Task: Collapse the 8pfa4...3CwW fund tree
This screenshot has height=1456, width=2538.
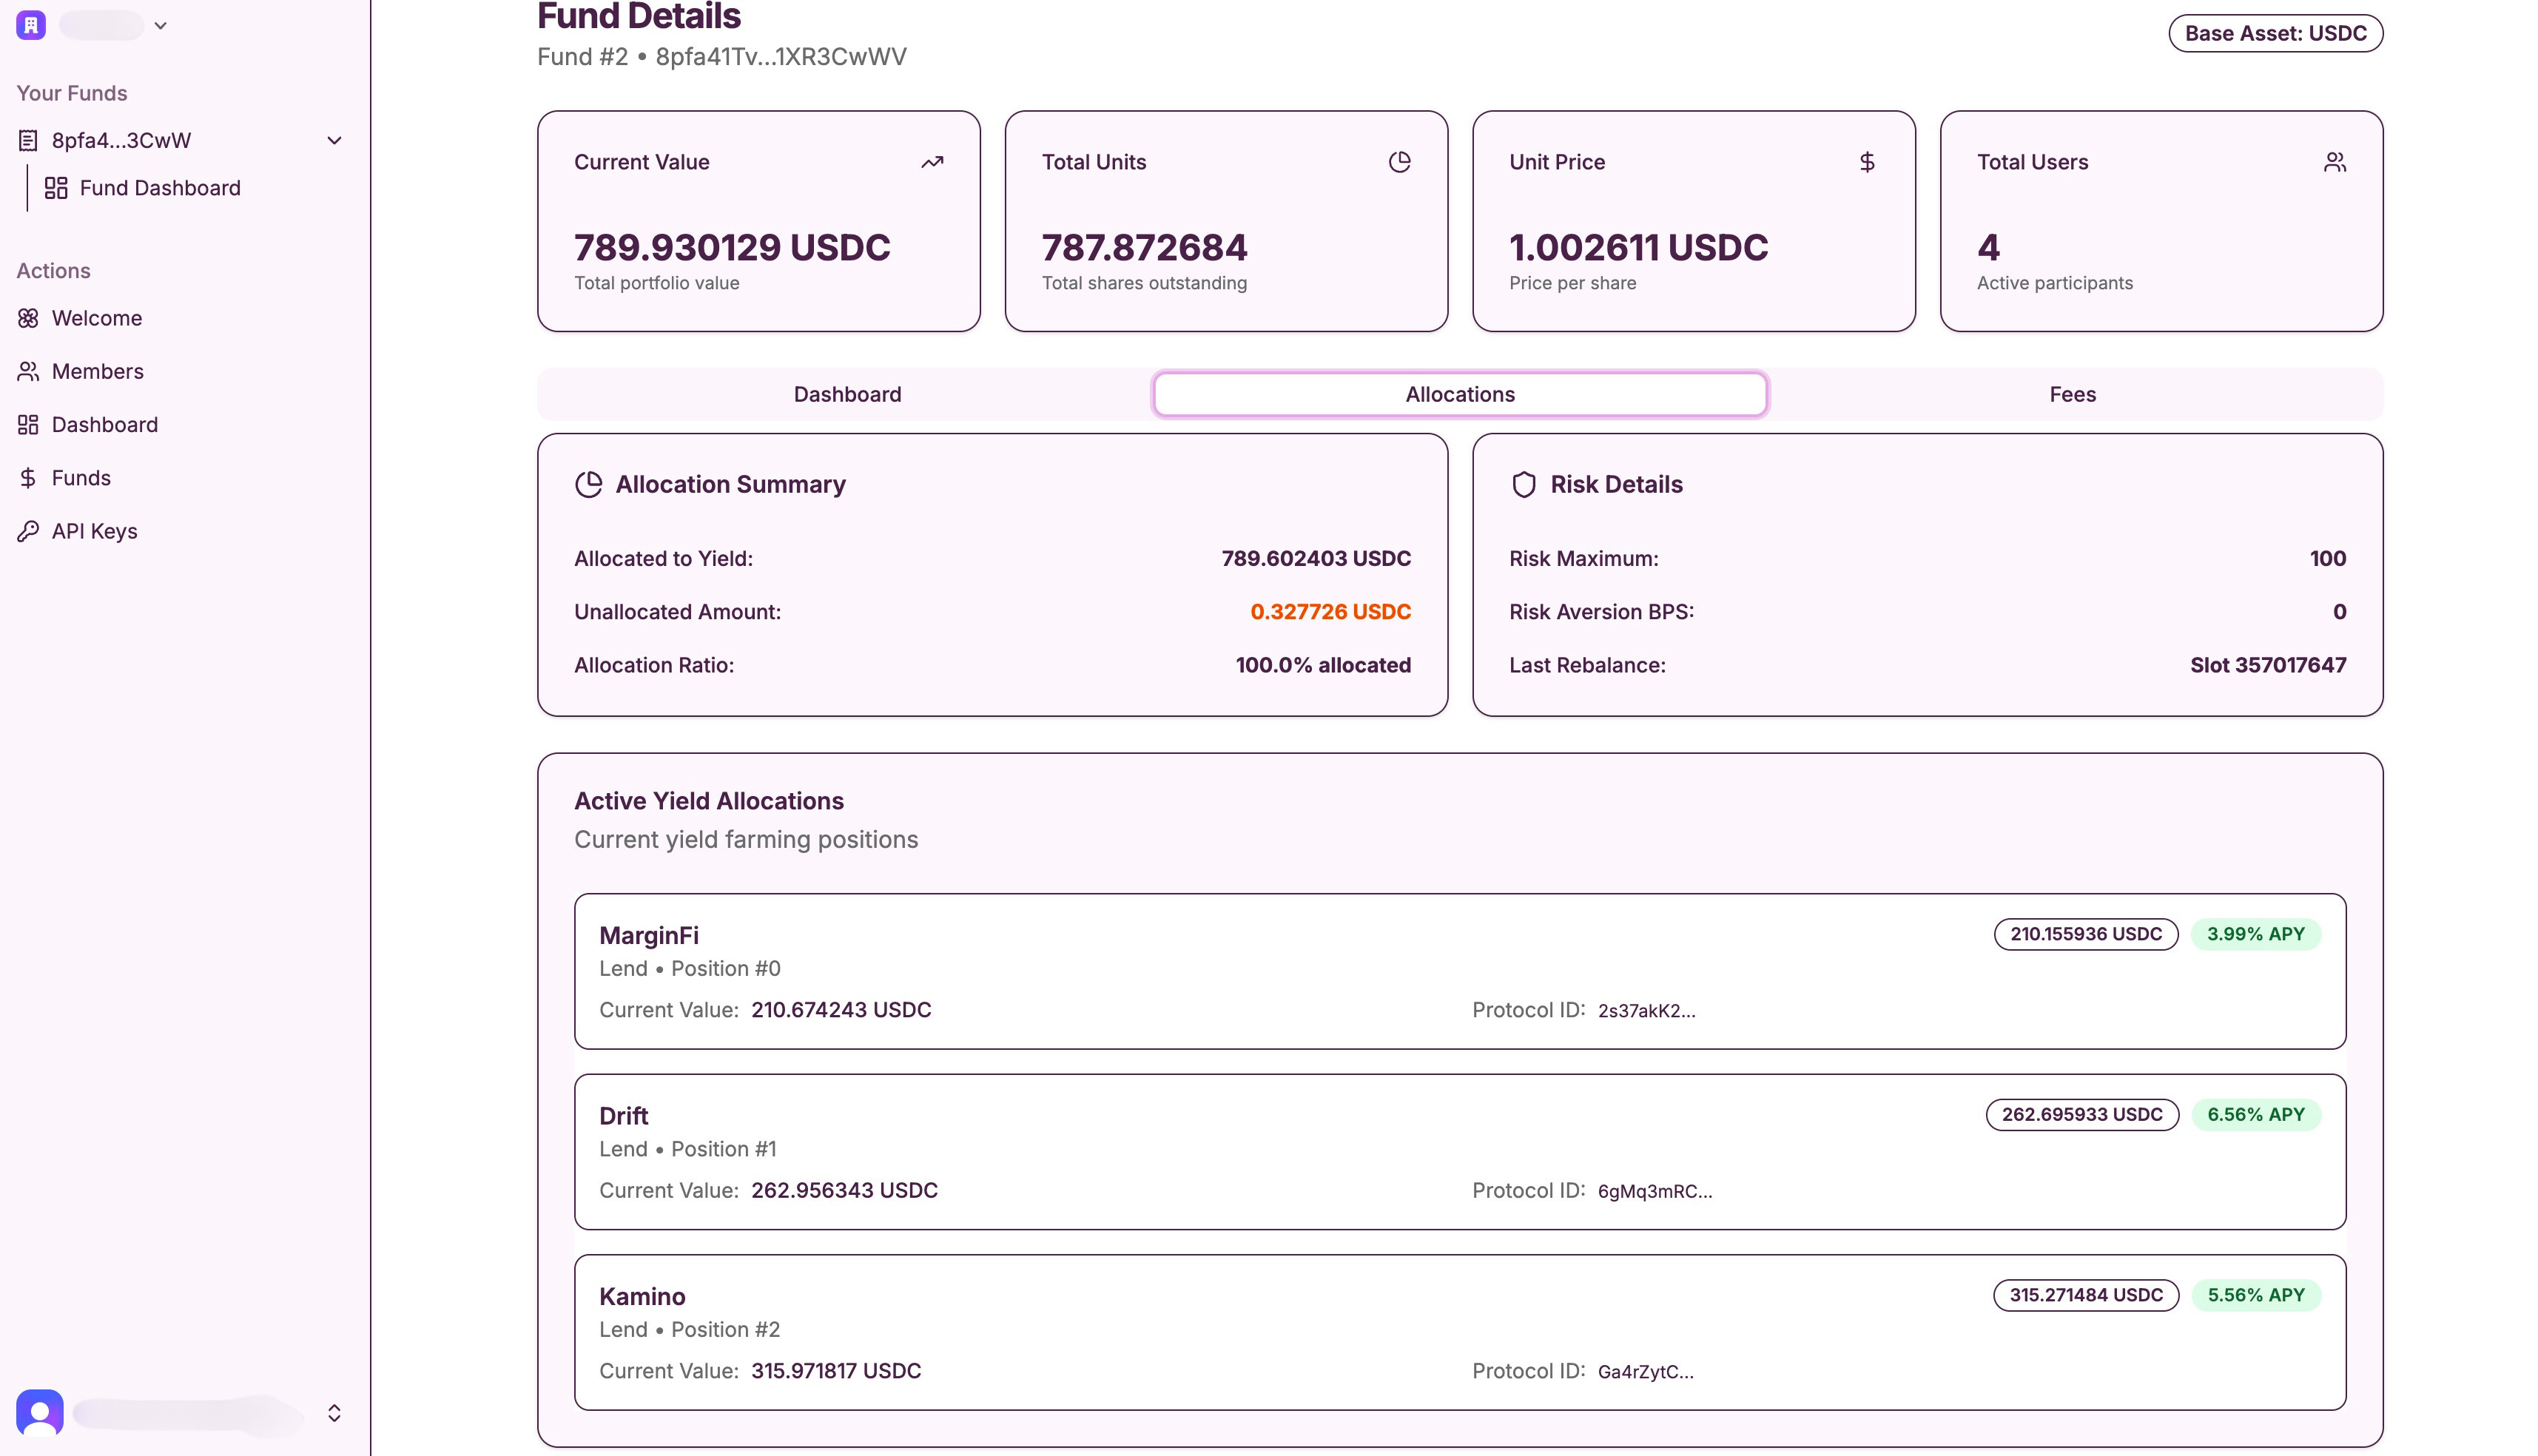Action: click(x=334, y=141)
